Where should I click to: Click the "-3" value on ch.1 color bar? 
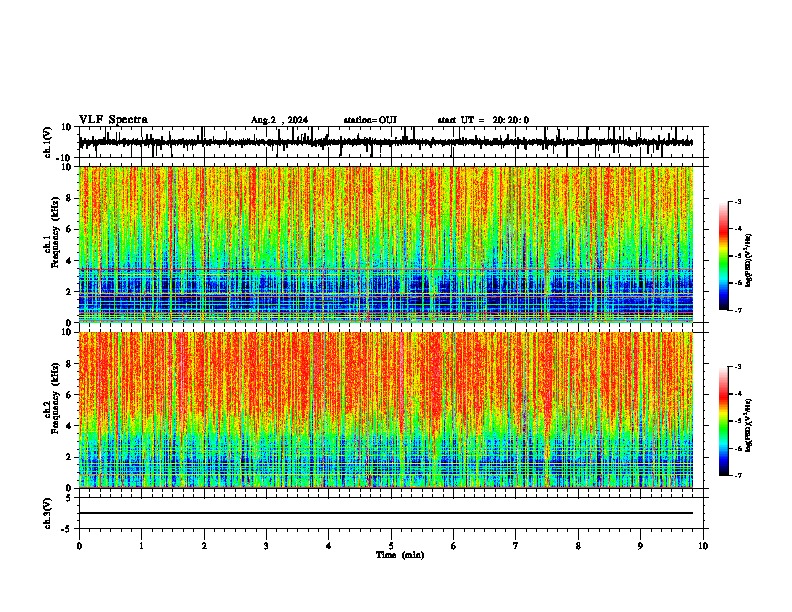click(737, 201)
